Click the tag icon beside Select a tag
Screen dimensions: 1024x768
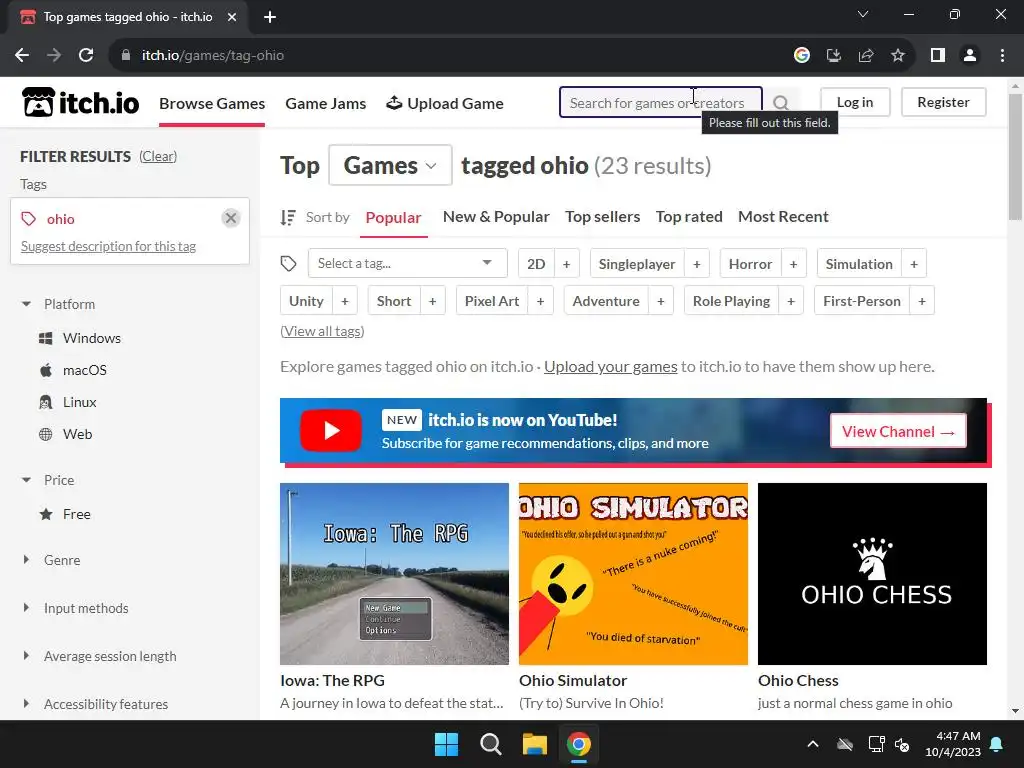click(288, 264)
